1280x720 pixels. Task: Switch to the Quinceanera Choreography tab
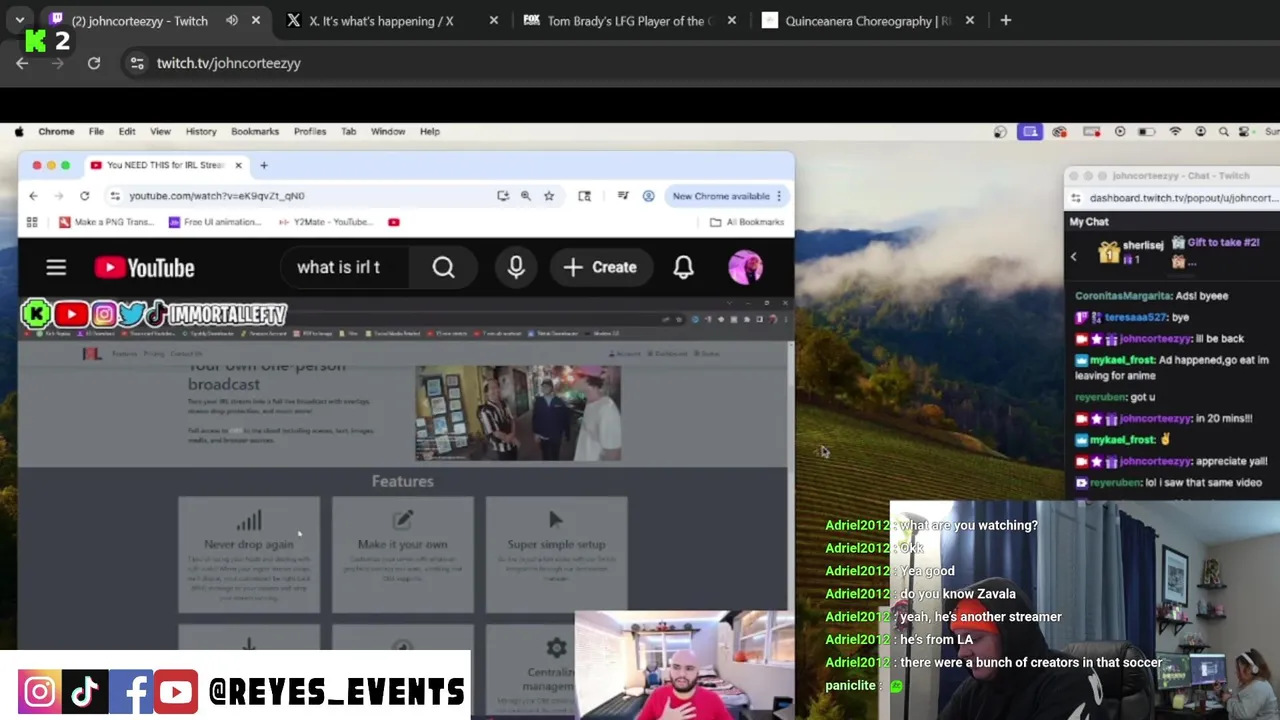(x=857, y=20)
